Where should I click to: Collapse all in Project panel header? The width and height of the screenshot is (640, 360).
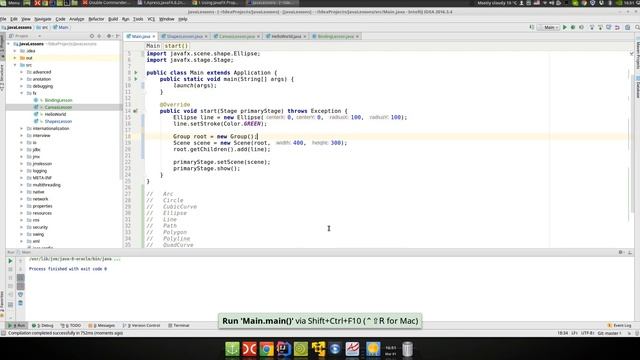pos(99,36)
